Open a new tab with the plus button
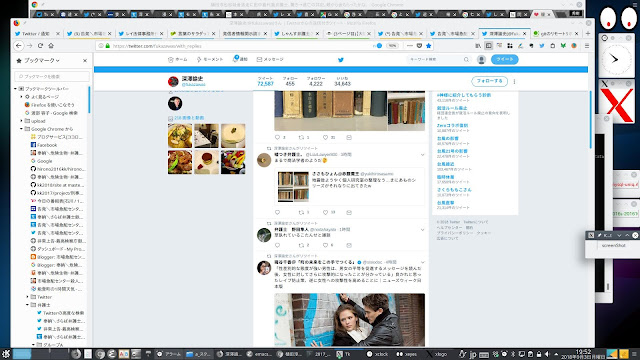The image size is (640, 360). point(588,33)
